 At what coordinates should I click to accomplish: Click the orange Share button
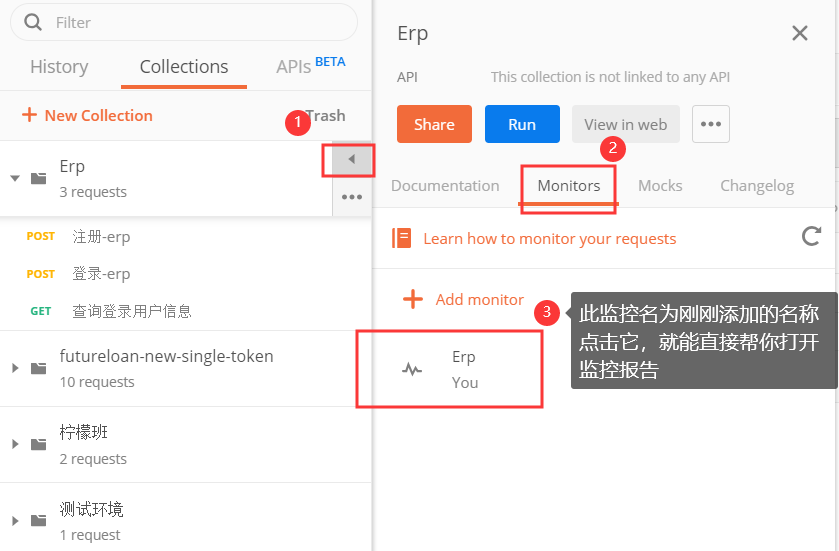[x=434, y=124]
